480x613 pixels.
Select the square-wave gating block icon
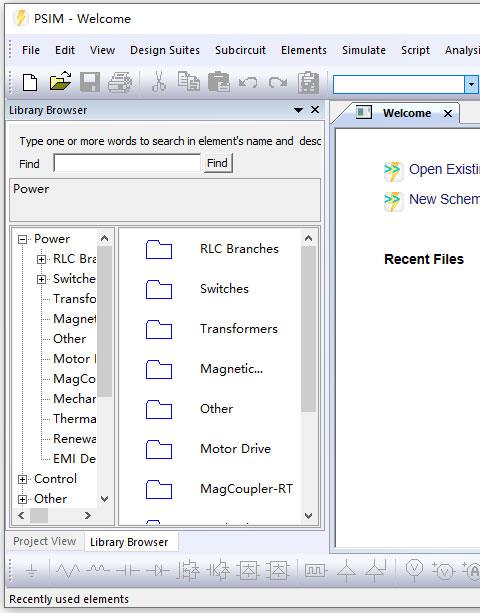(315, 571)
